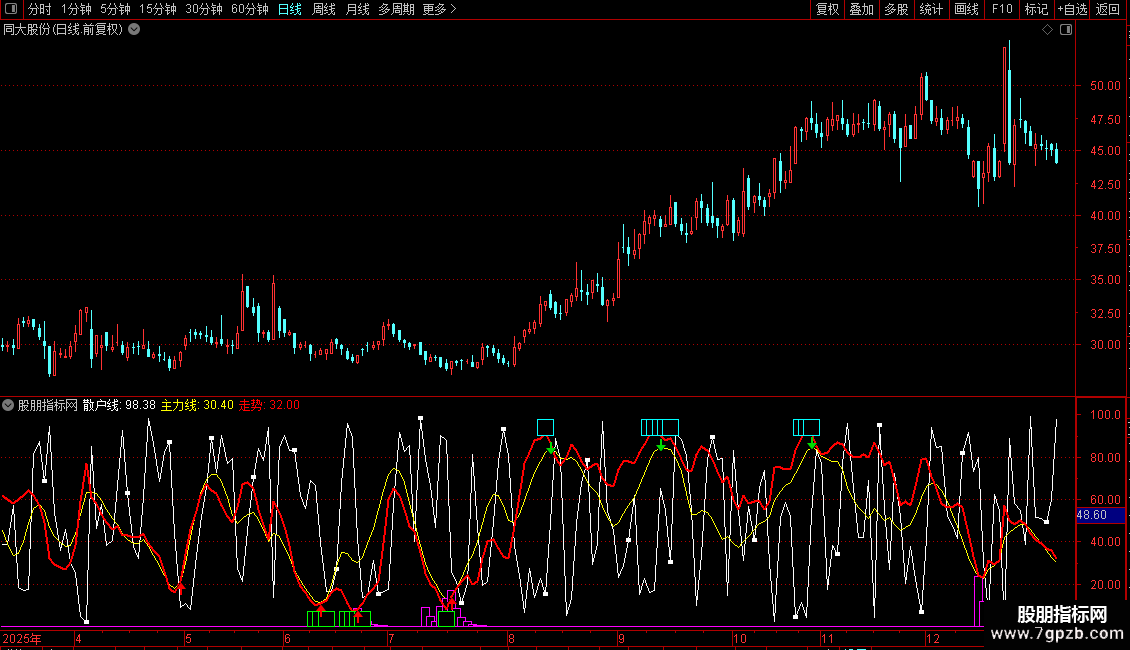Toggle the right side panel icon
The height and width of the screenshot is (650, 1130).
coord(1066,30)
